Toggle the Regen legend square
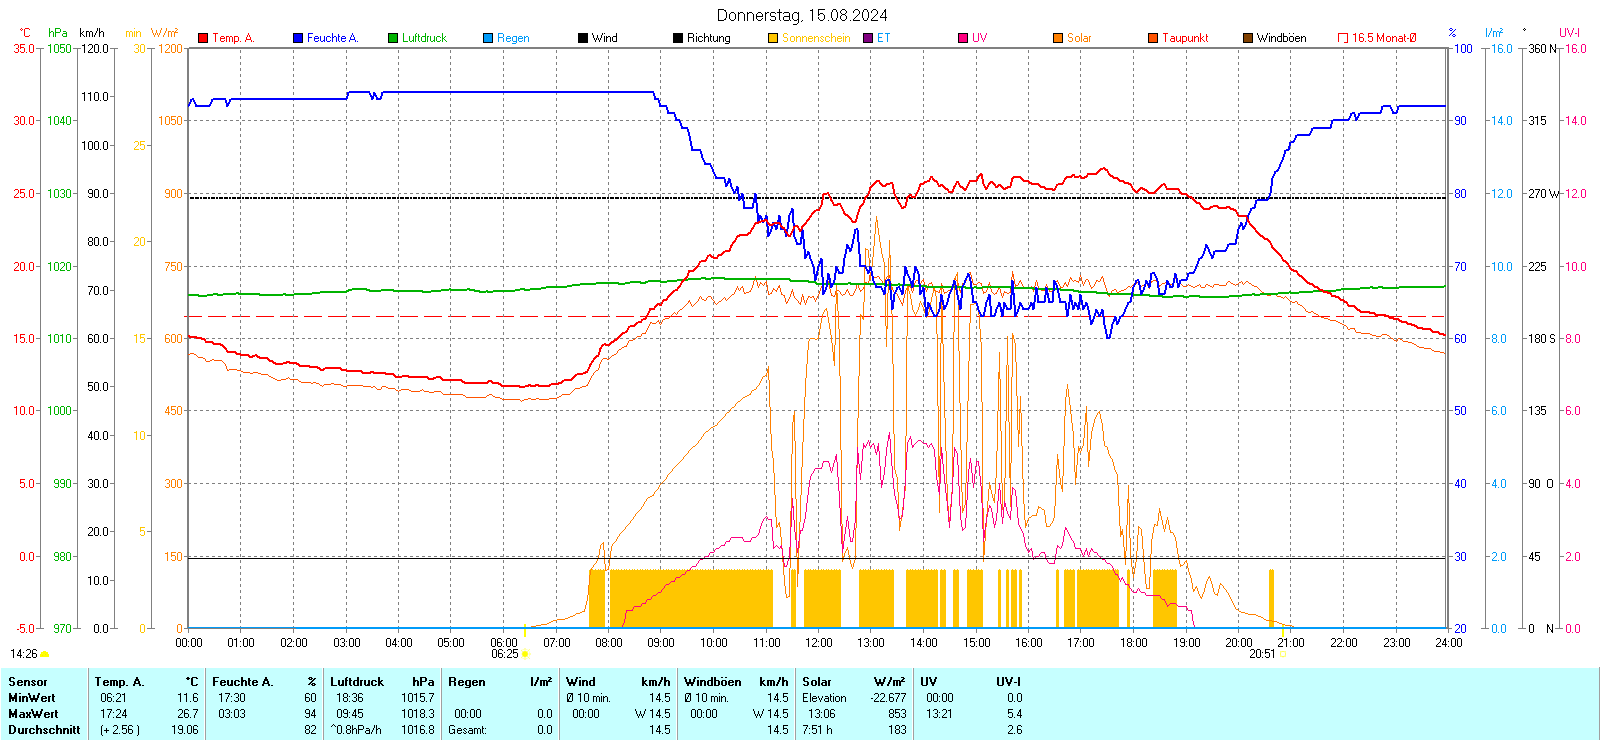 coord(488,38)
